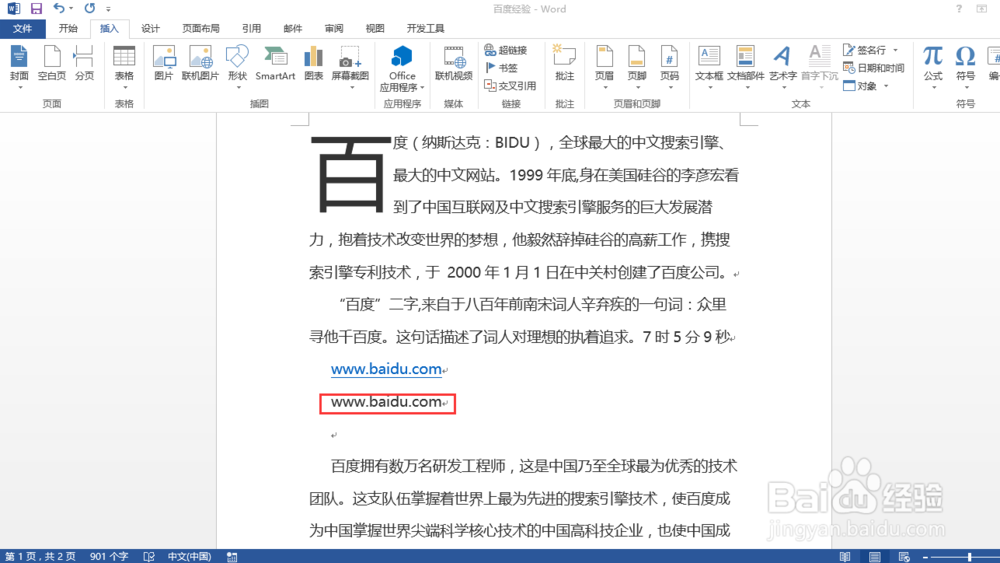Expand Customize Quick Access Toolbar arrow
Image resolution: width=1000 pixels, height=563 pixels.
click(108, 9)
